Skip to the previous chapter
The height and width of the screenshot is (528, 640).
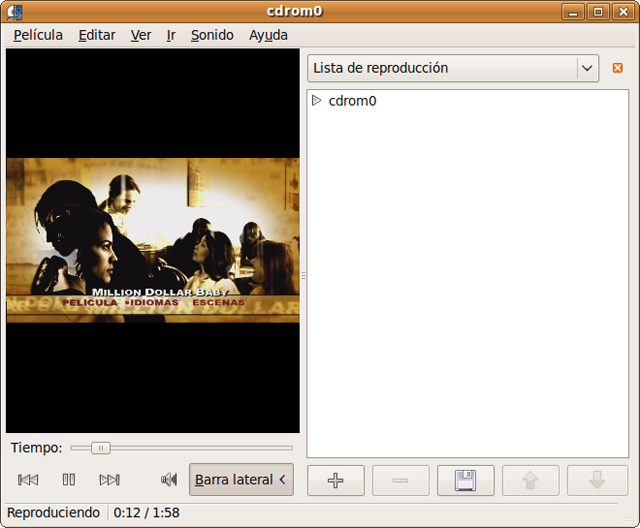28,480
